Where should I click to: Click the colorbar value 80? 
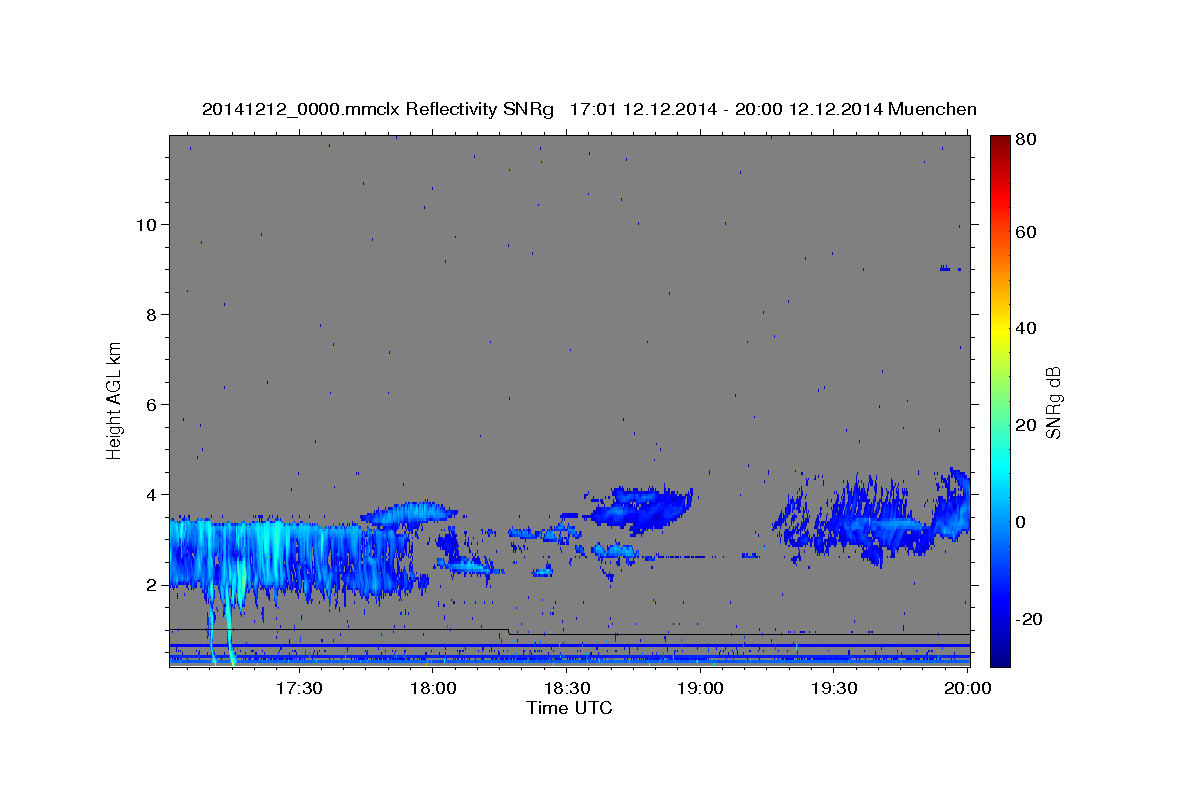coord(1025,140)
